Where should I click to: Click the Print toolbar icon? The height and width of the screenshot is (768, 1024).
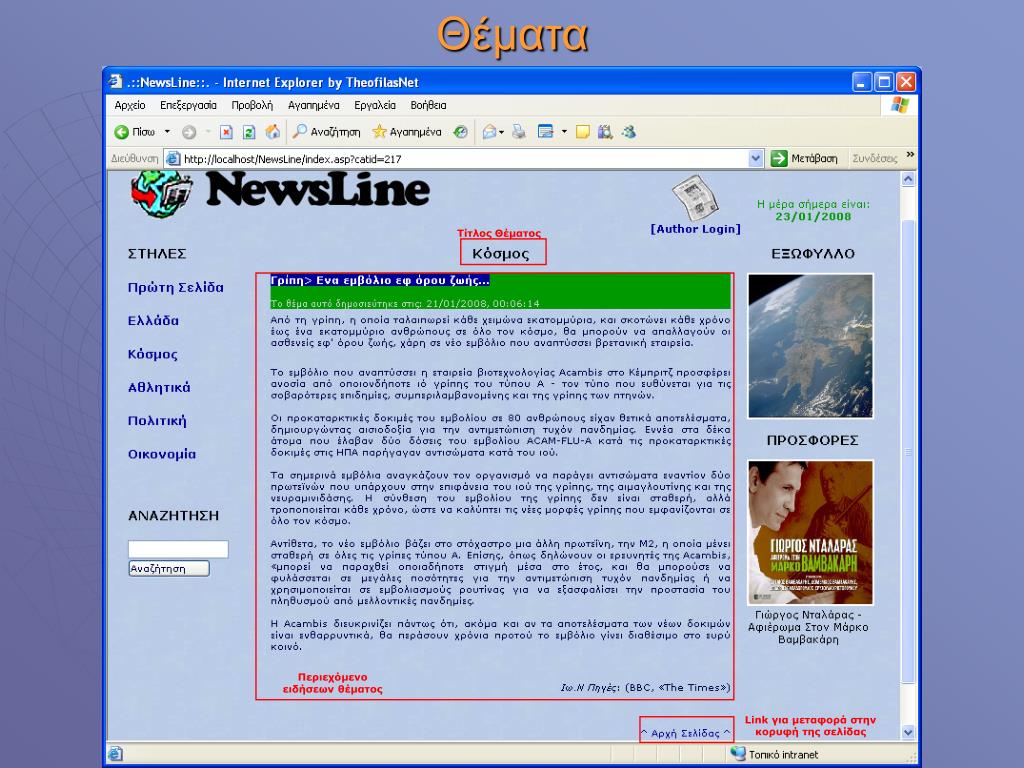point(519,133)
